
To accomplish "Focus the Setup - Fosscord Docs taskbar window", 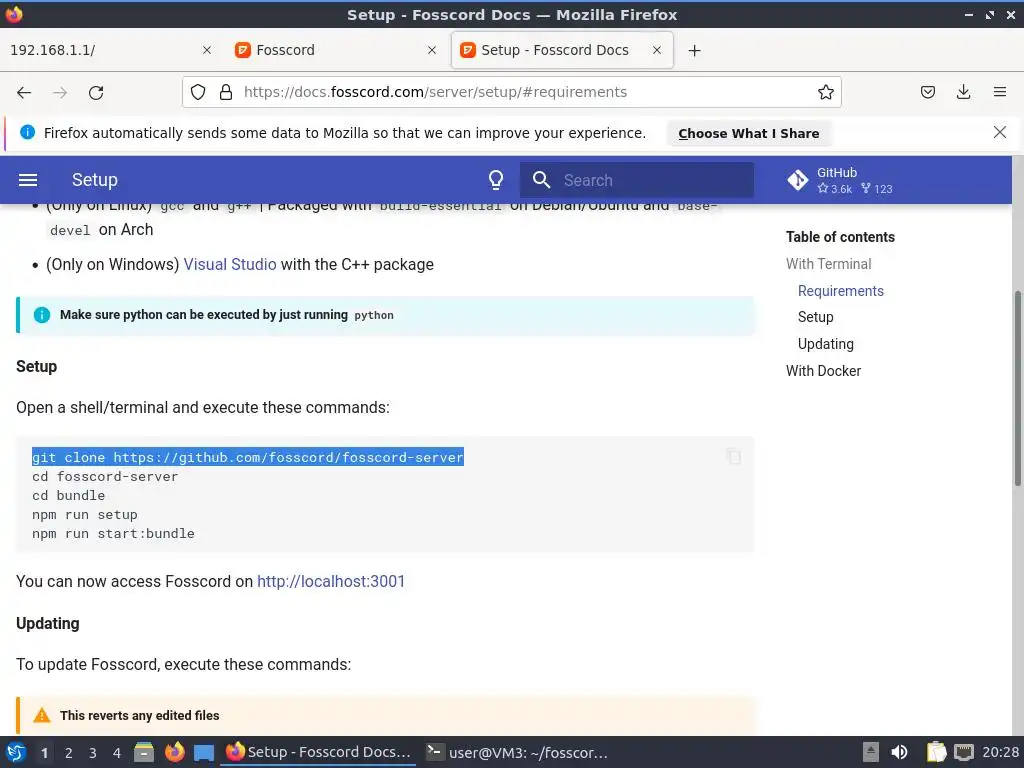I will coord(319,752).
